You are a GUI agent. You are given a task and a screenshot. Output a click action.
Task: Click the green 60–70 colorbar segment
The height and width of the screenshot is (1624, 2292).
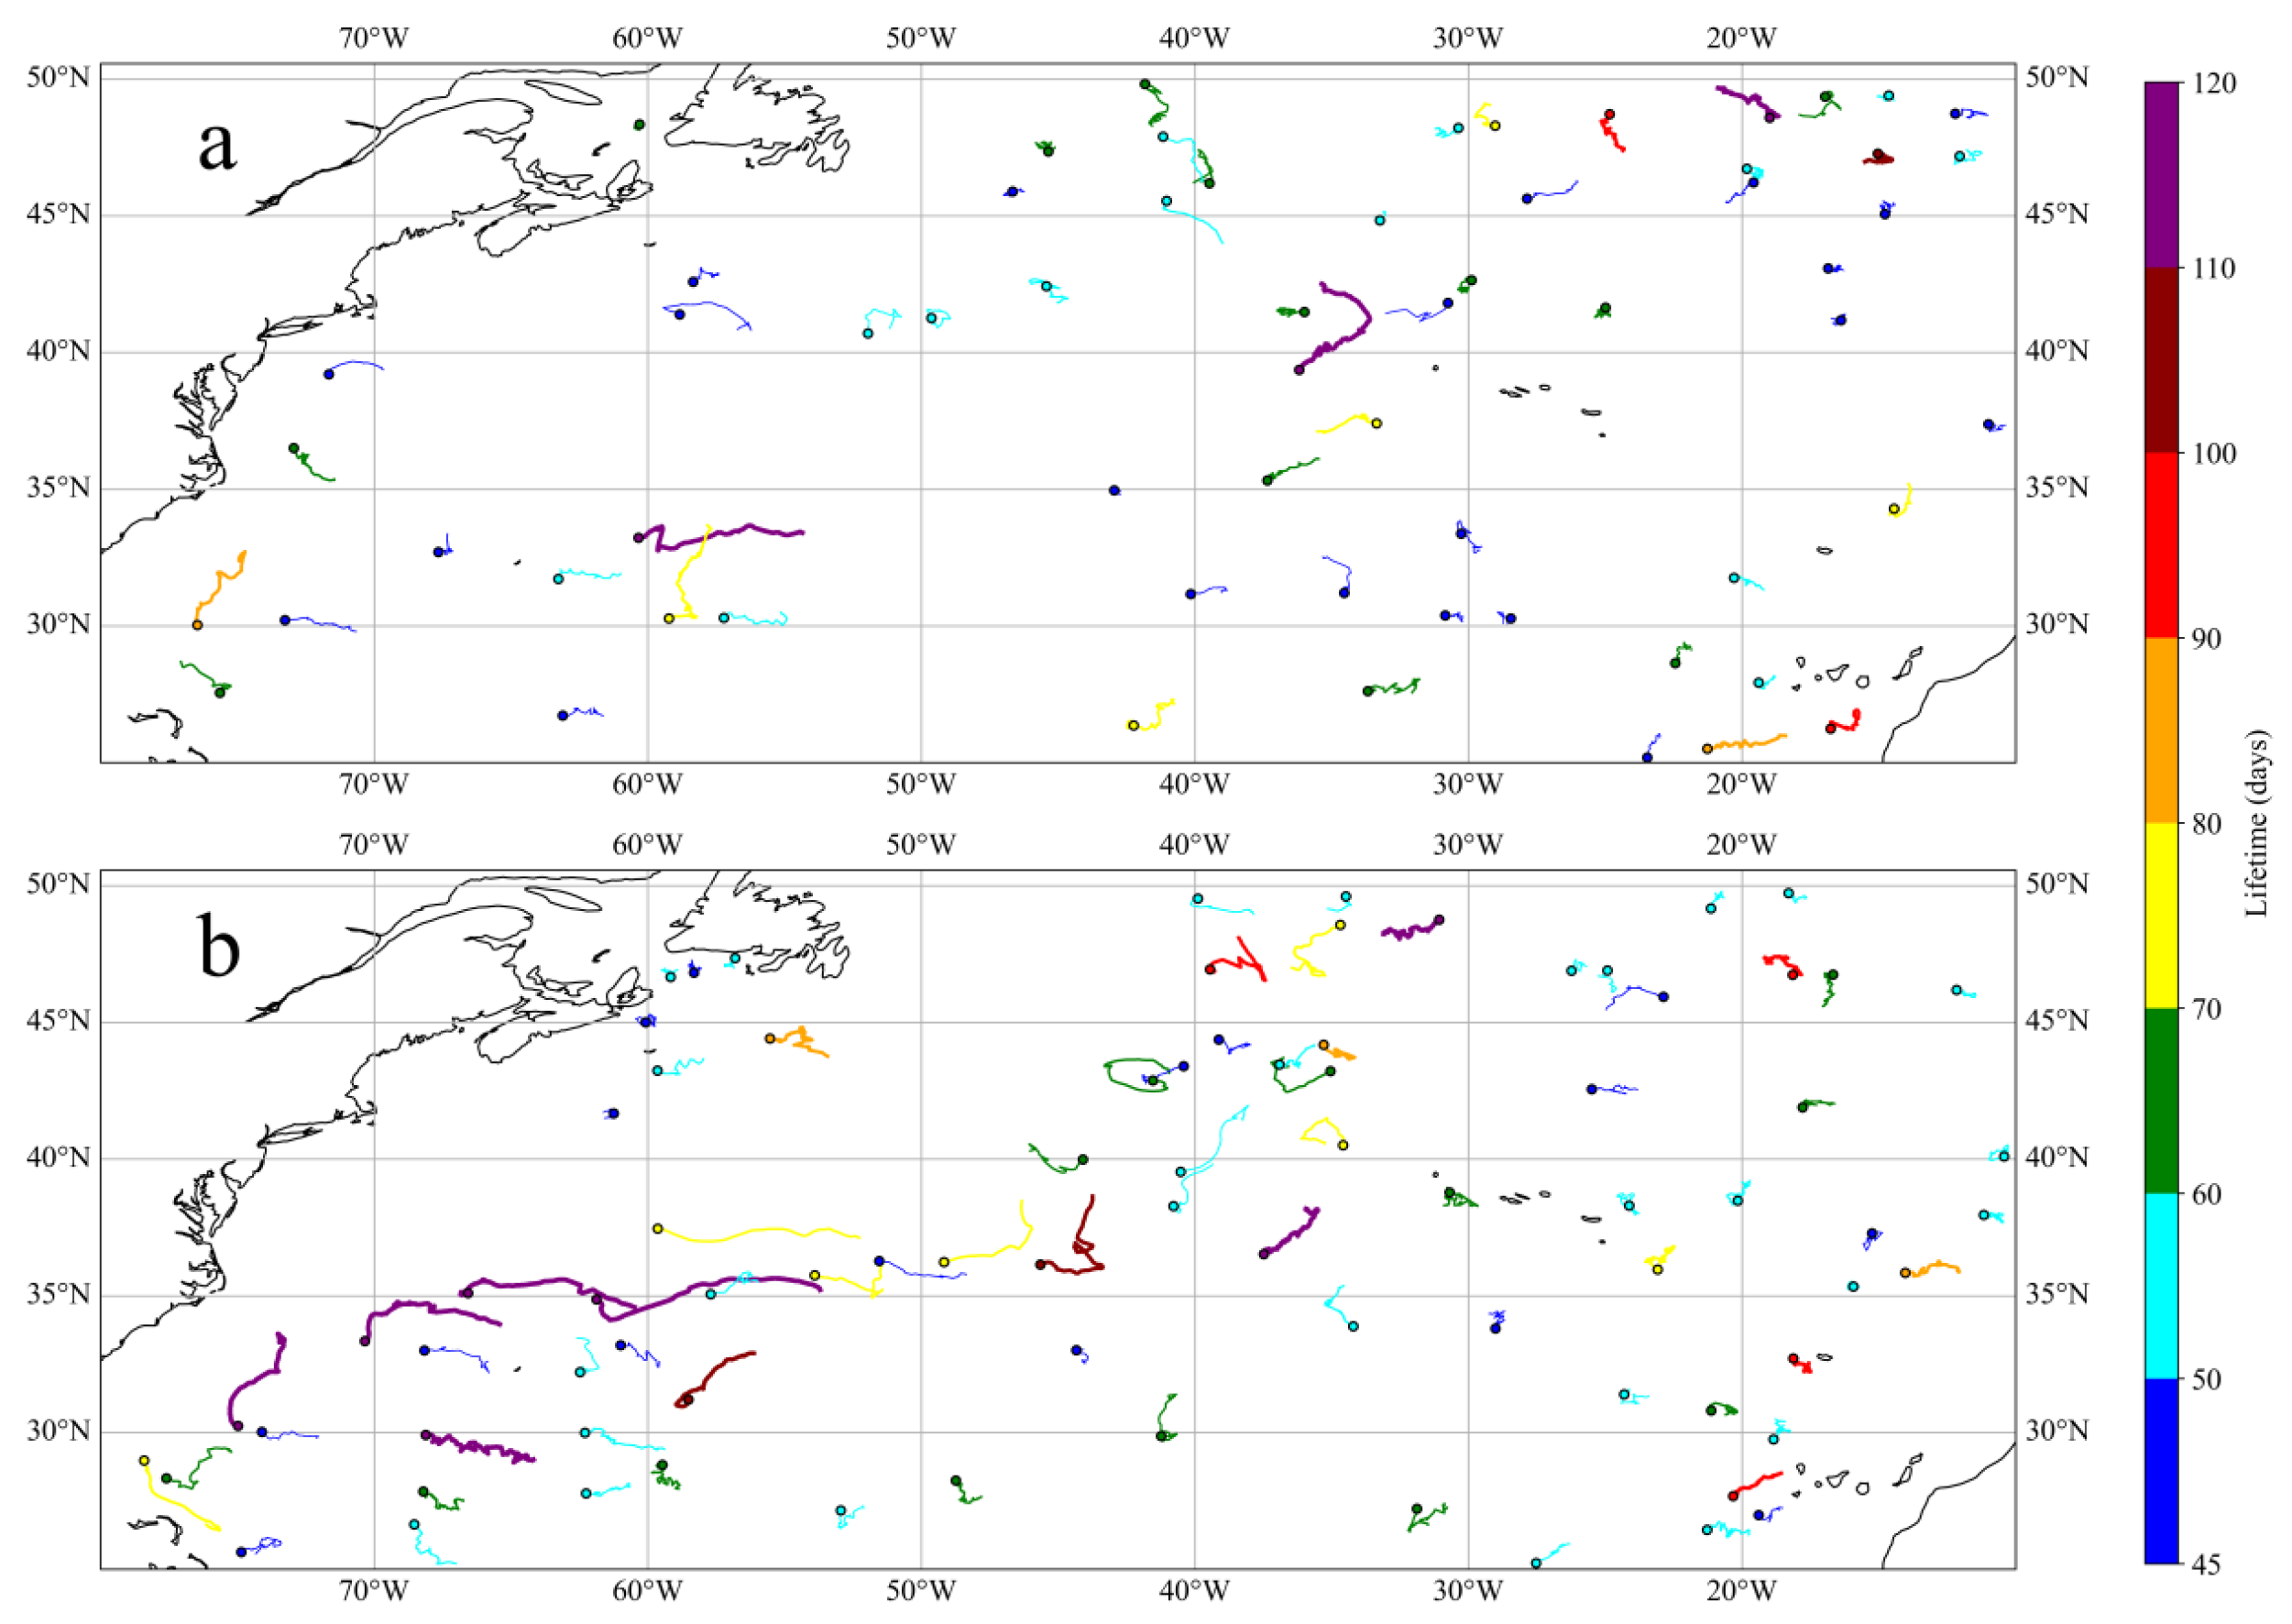coord(2161,1100)
